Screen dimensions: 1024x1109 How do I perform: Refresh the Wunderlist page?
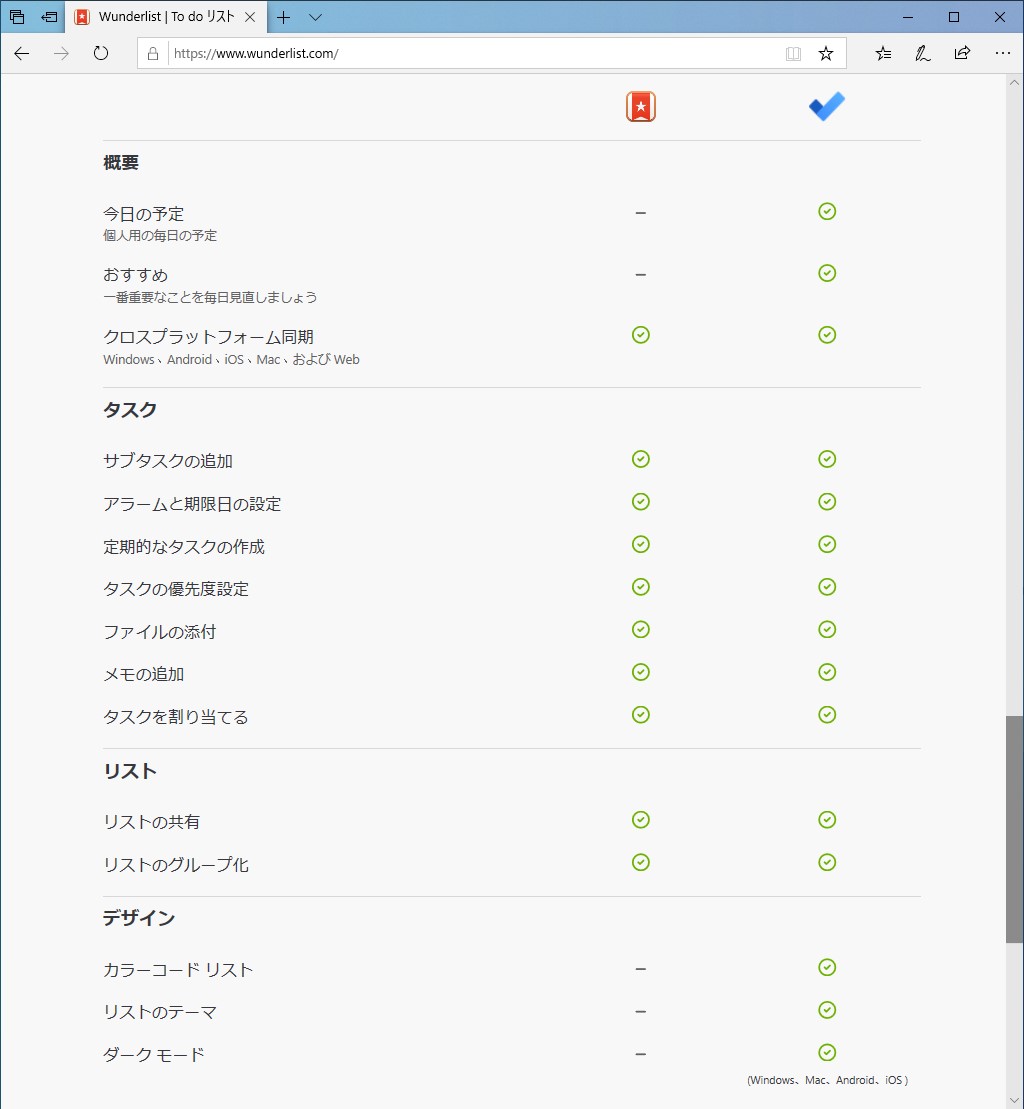click(100, 53)
